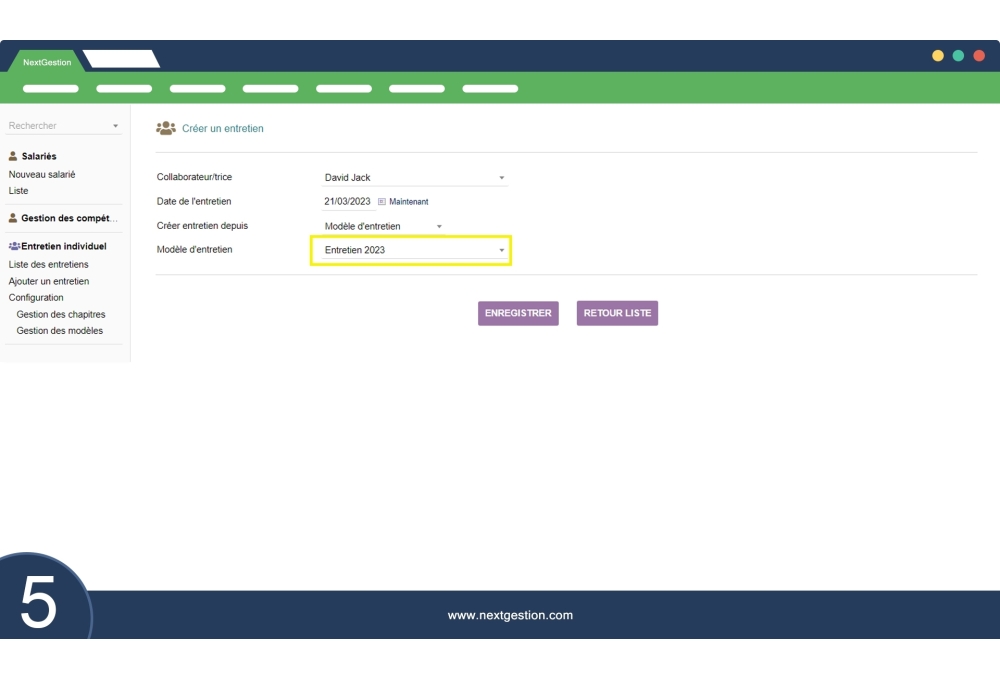Click the Maintenant link next to date

click(x=408, y=202)
